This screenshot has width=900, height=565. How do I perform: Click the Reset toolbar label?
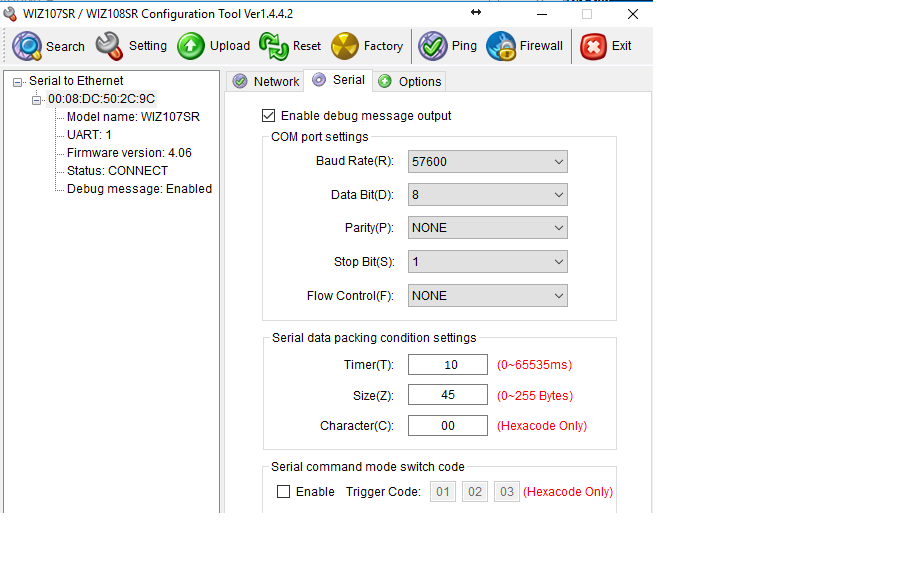click(x=307, y=46)
